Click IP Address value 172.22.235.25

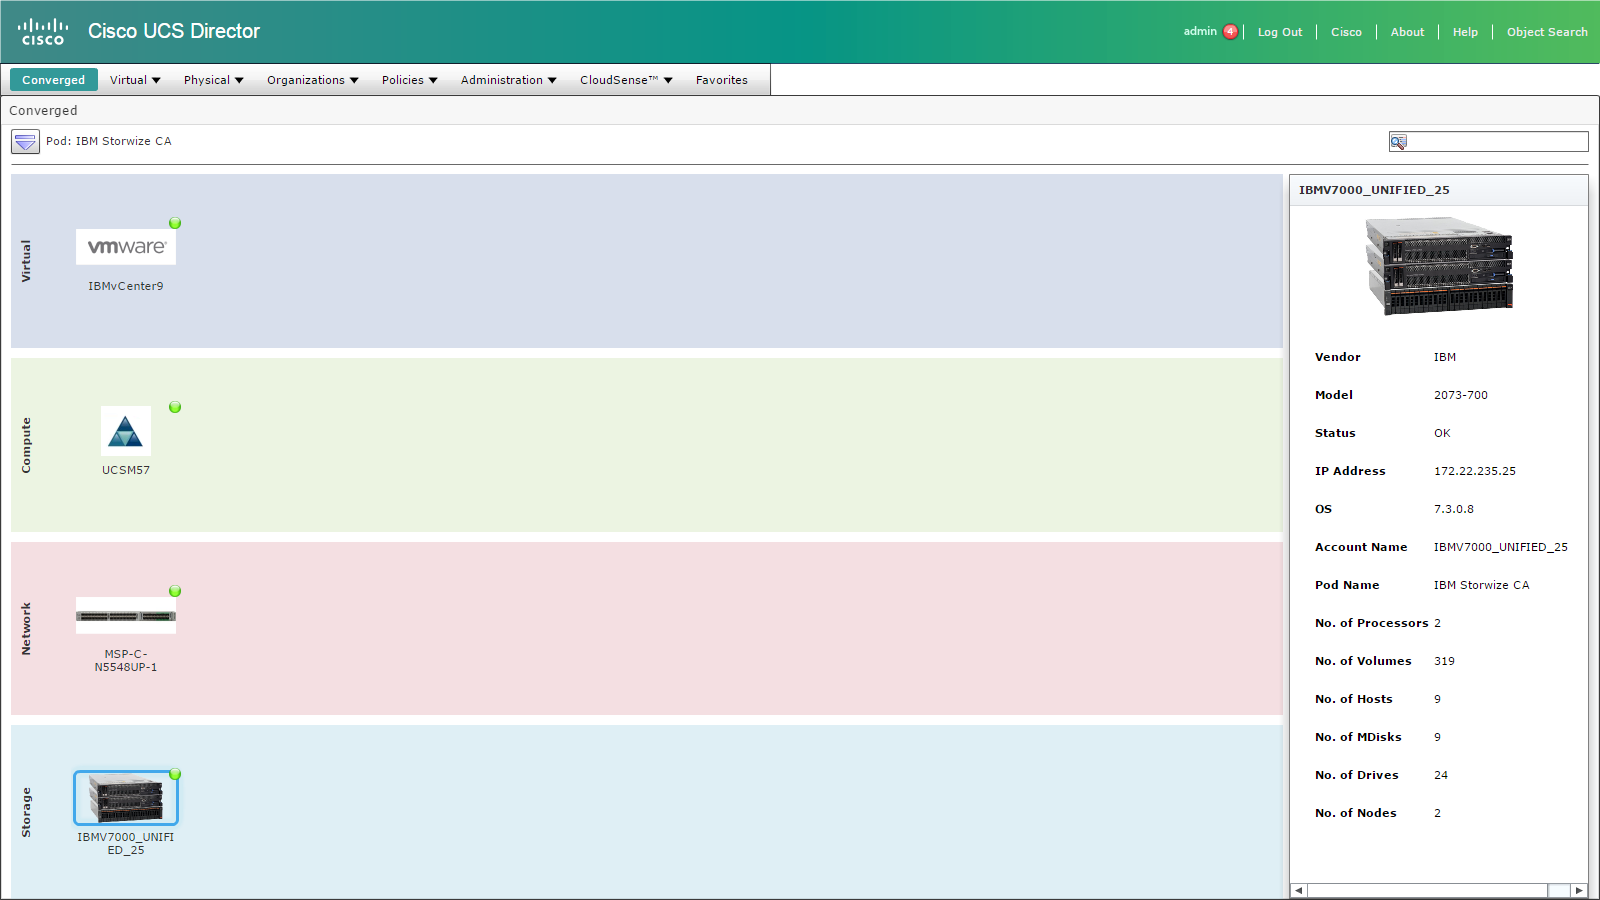pos(1475,471)
